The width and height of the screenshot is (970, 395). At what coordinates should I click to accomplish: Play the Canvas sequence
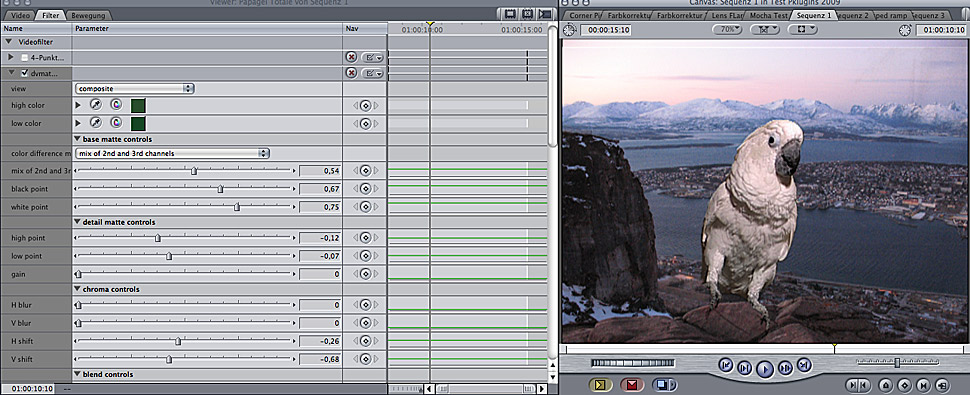click(765, 370)
